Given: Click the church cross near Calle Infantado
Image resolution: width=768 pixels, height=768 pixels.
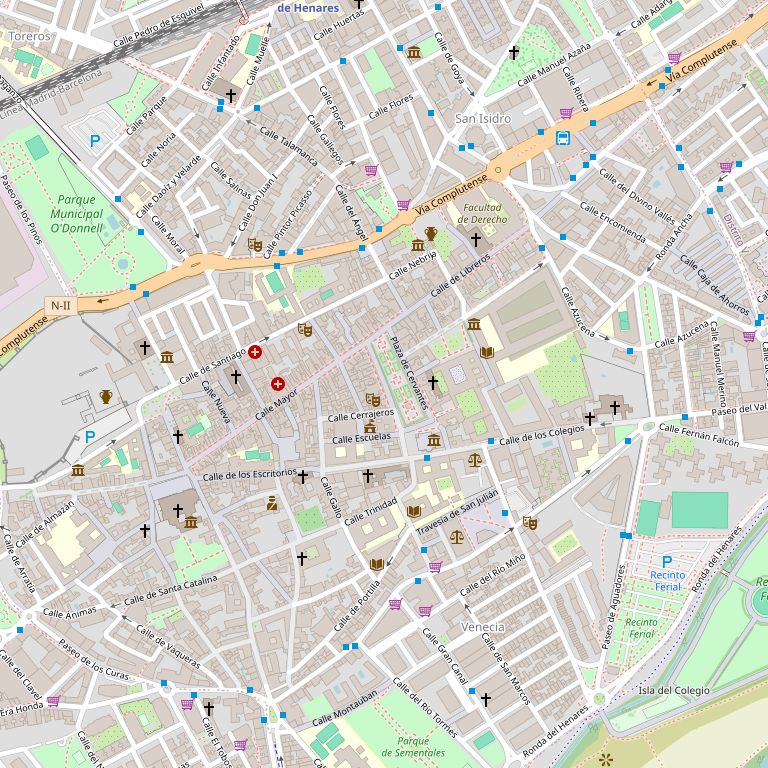Looking at the screenshot, I should click(x=231, y=95).
